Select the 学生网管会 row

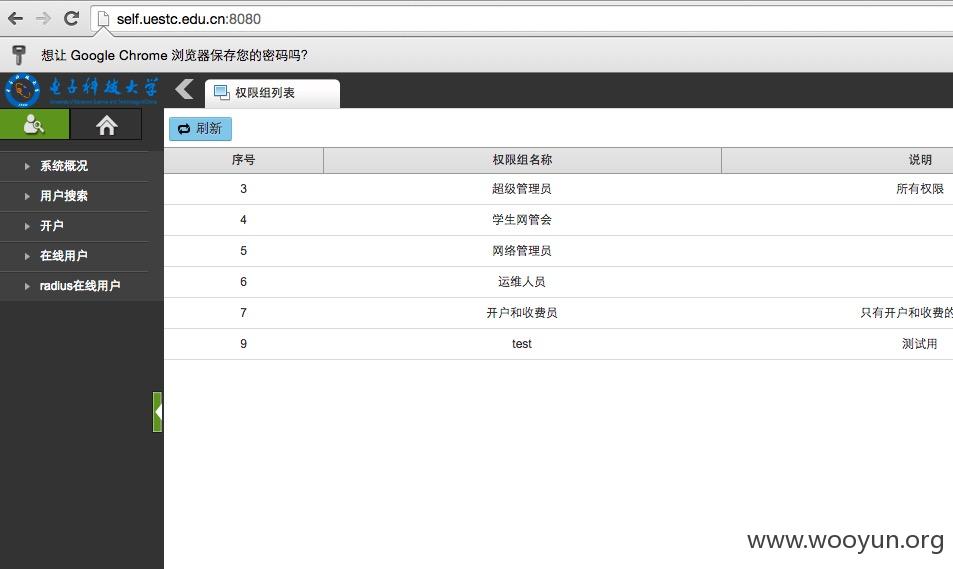click(559, 220)
